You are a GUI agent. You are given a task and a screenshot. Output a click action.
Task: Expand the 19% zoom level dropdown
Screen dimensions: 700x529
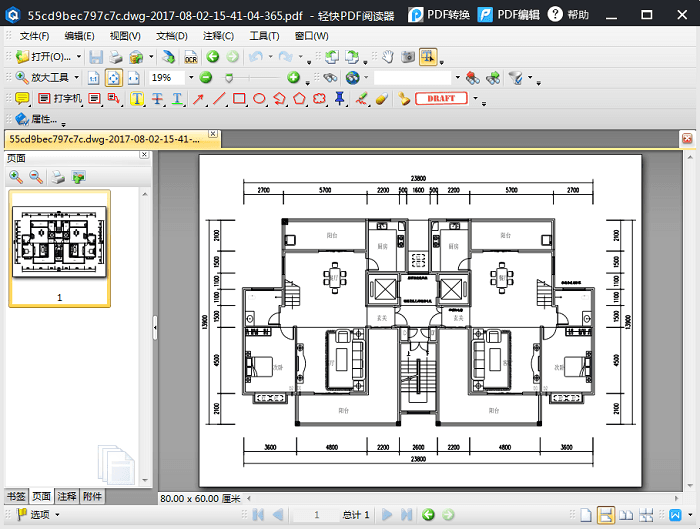[x=190, y=78]
